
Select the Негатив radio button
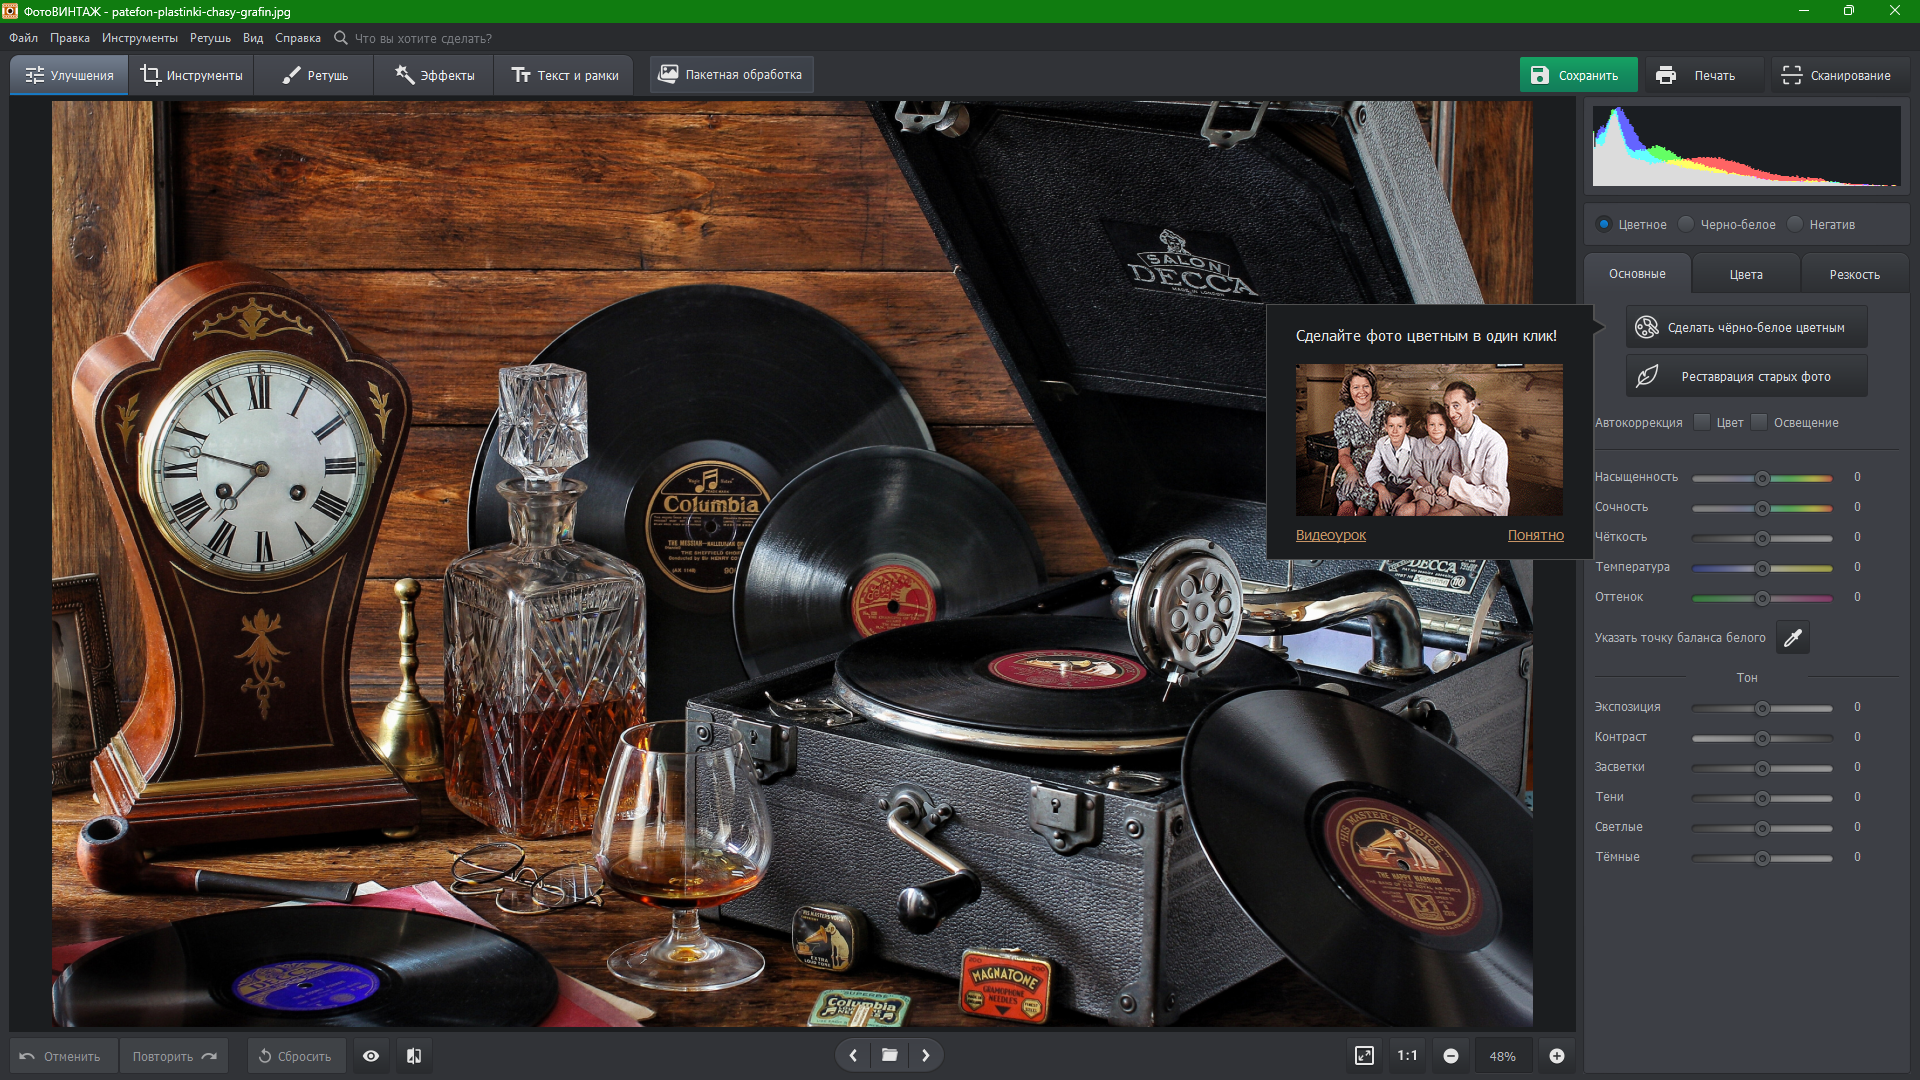pos(1796,224)
